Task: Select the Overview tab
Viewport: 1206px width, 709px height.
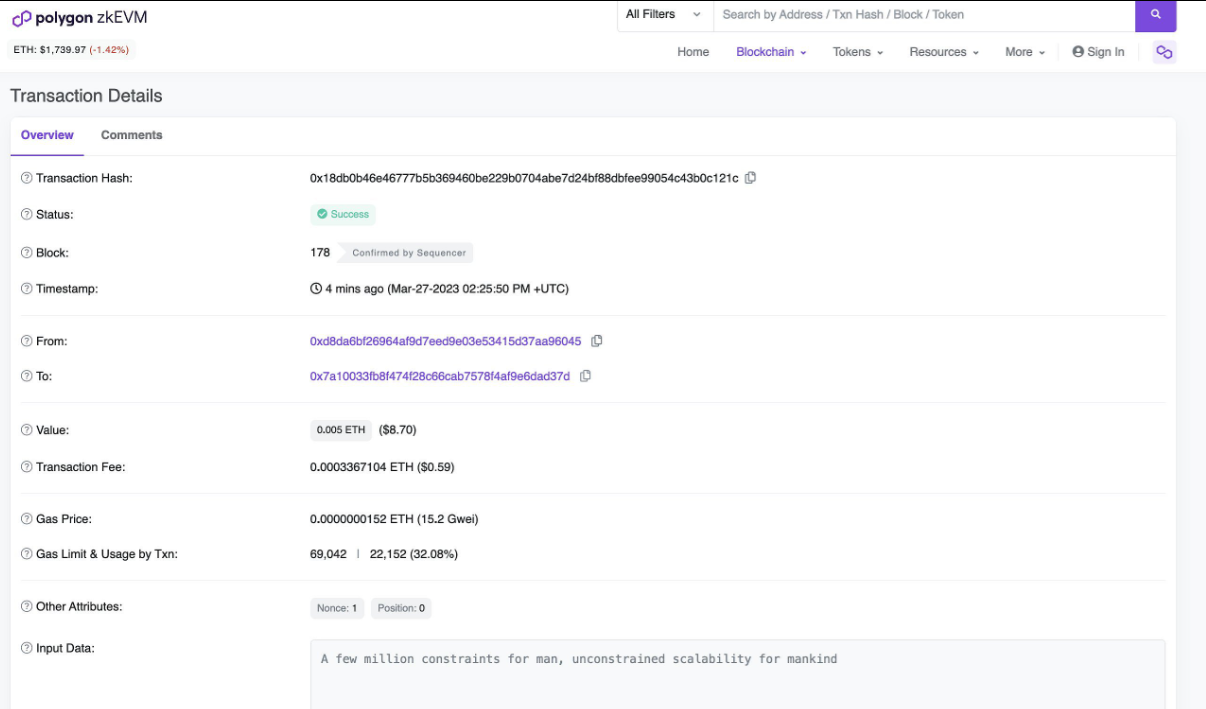Action: [x=47, y=135]
